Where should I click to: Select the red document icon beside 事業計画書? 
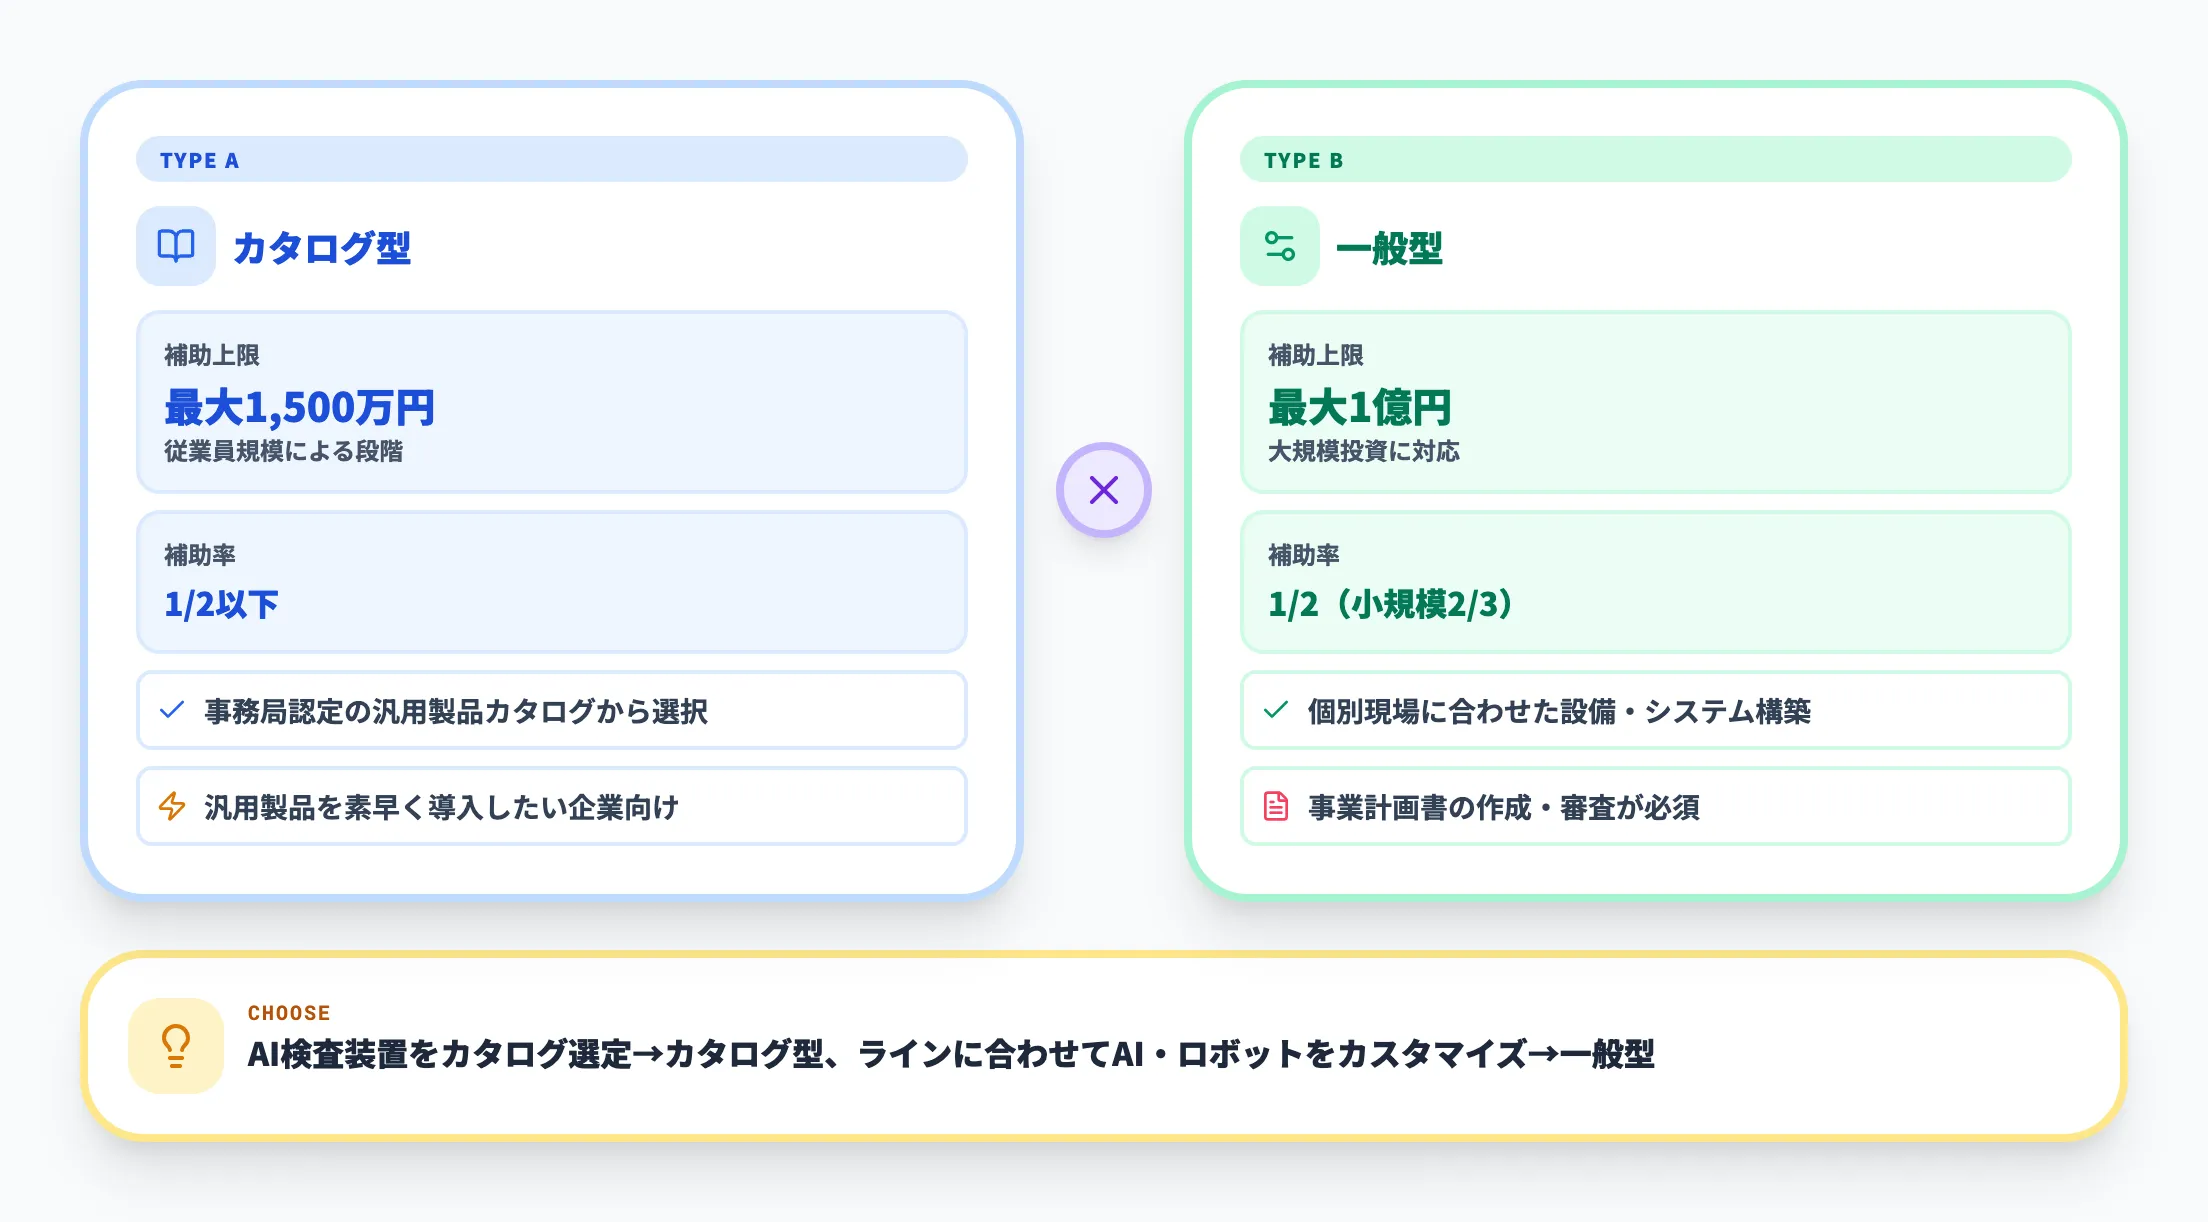1276,806
